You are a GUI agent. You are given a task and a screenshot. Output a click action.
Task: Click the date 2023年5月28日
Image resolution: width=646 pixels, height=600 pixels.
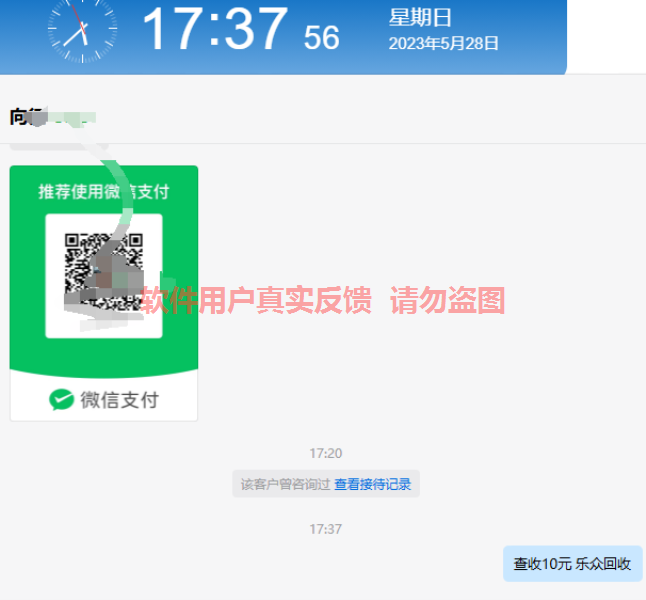click(x=443, y=43)
